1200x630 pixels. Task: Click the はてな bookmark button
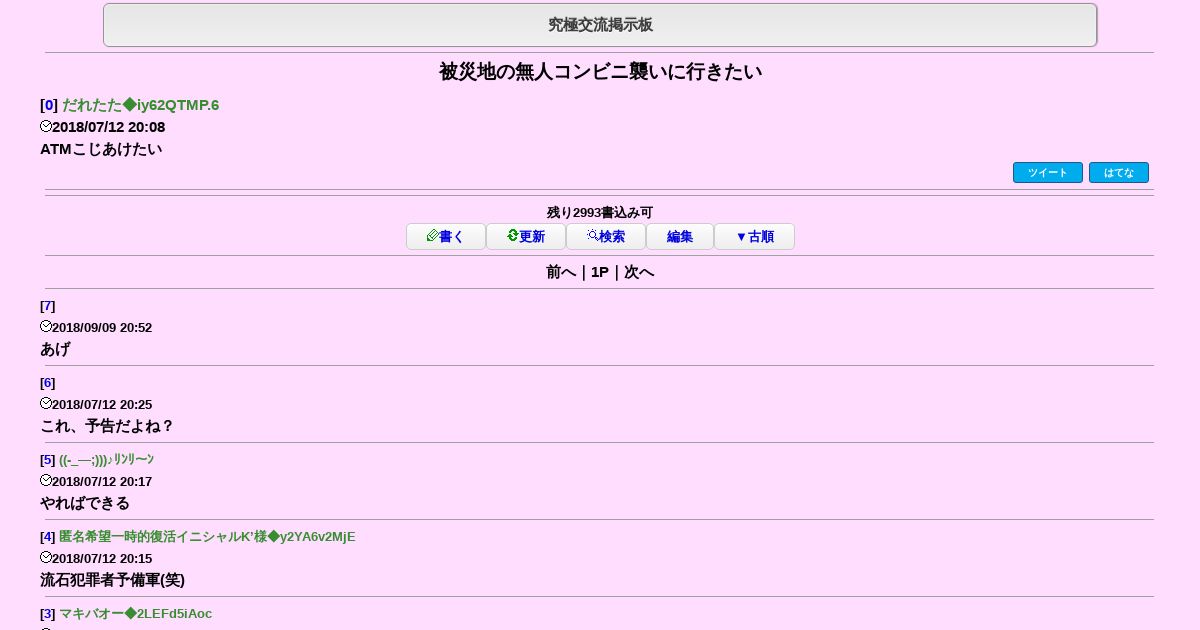(x=1118, y=173)
